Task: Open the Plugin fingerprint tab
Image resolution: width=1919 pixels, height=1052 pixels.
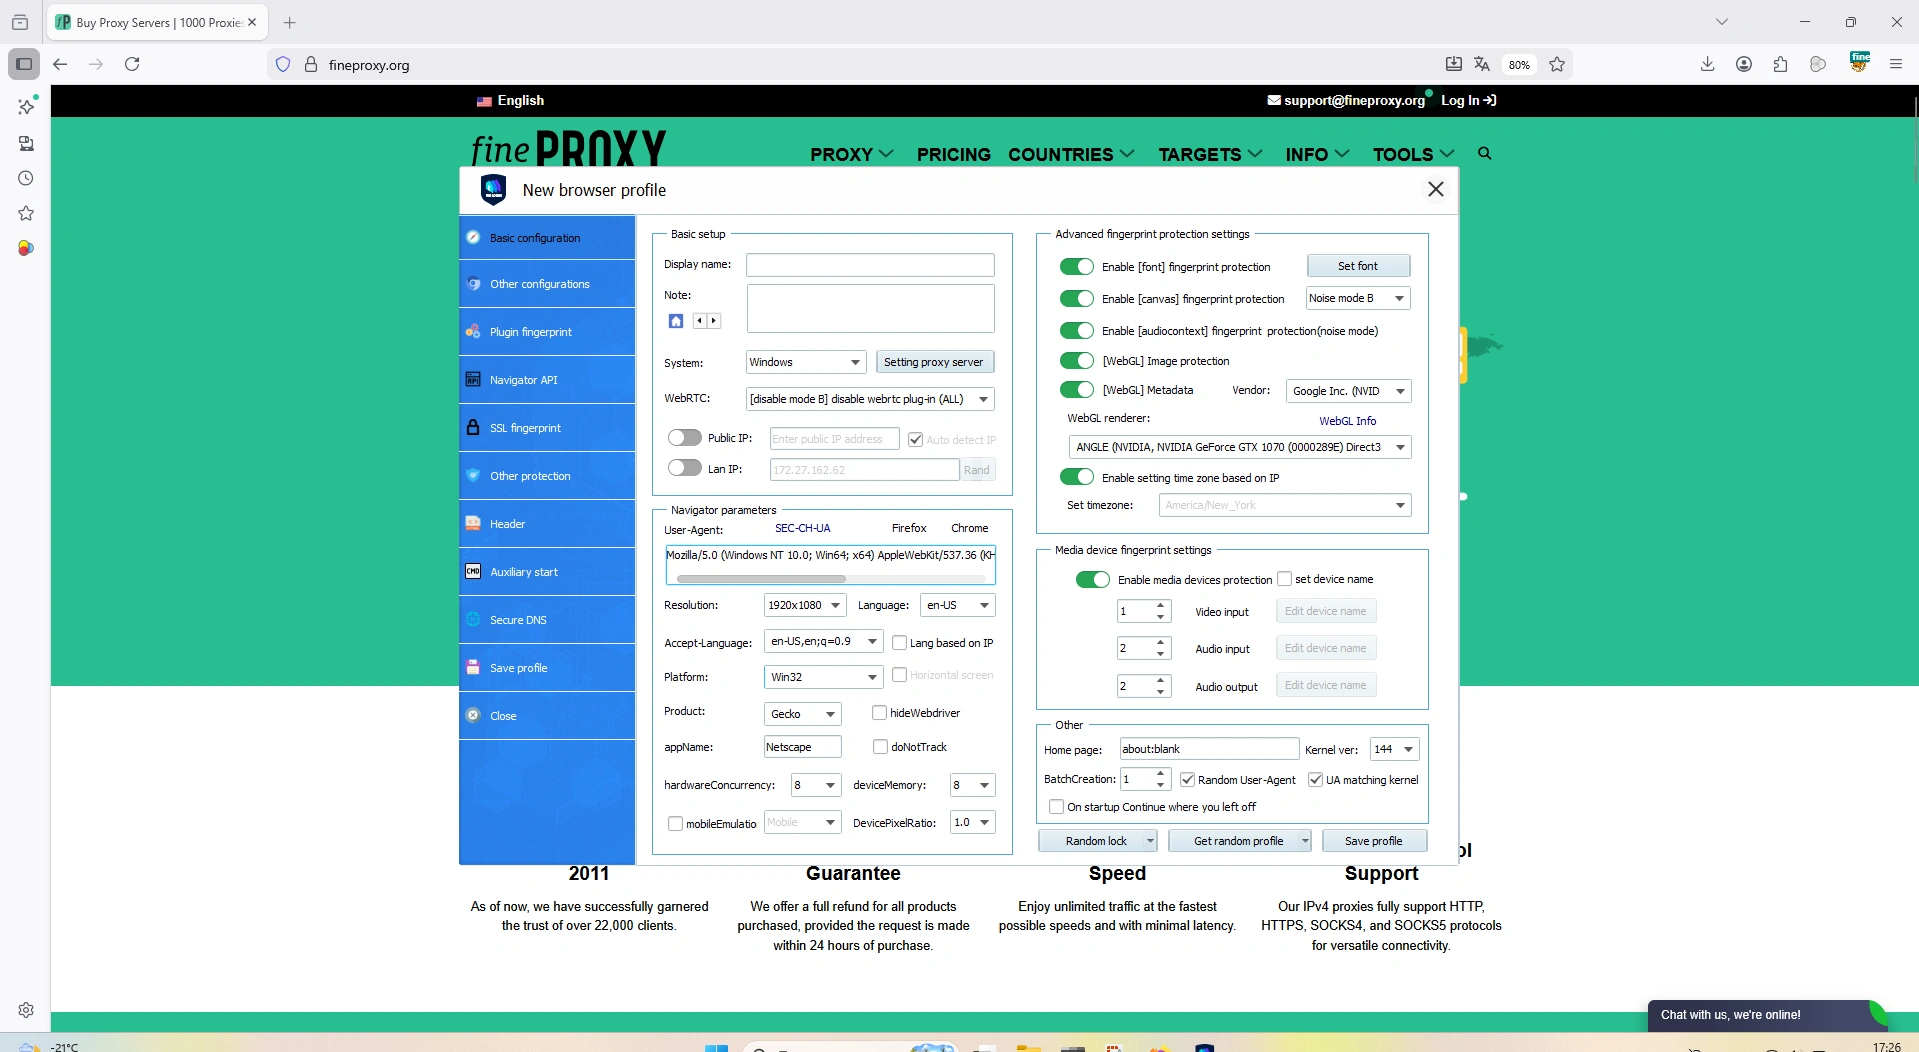Action: click(547, 332)
